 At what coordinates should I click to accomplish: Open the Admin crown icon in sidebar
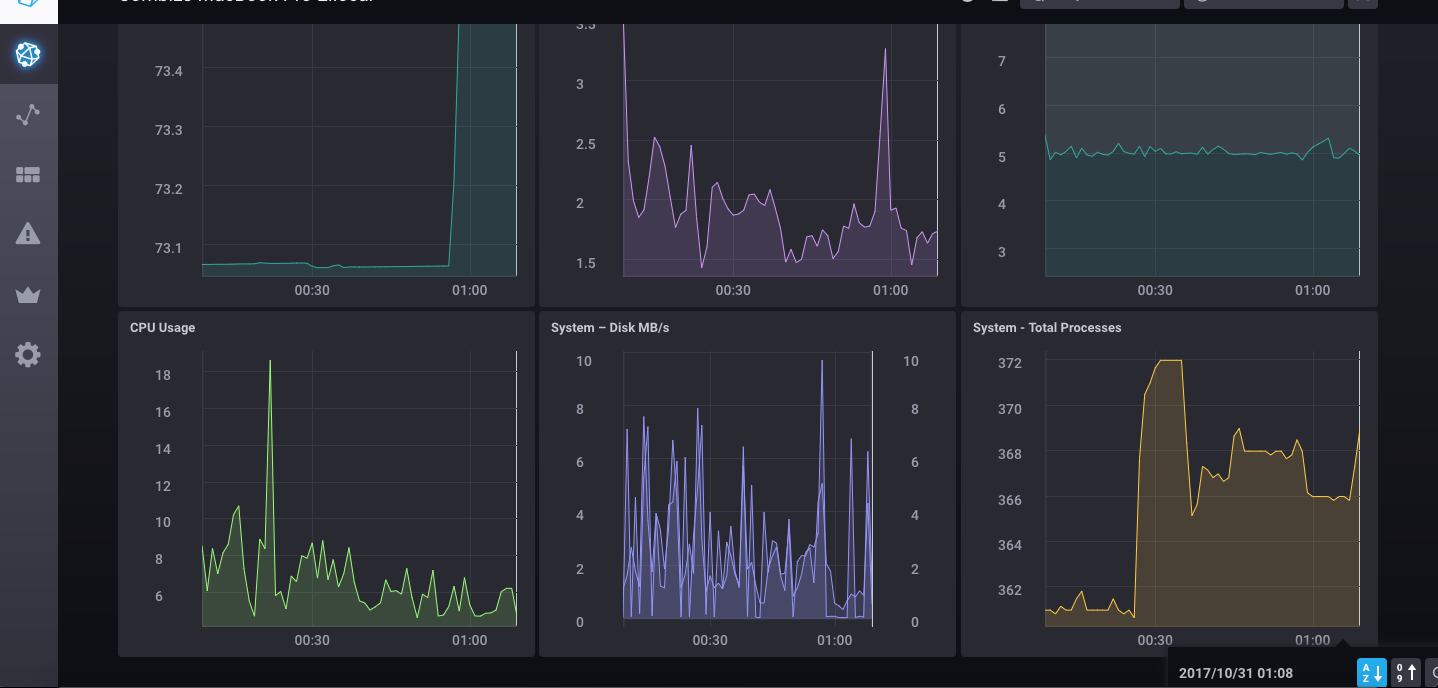[28, 294]
